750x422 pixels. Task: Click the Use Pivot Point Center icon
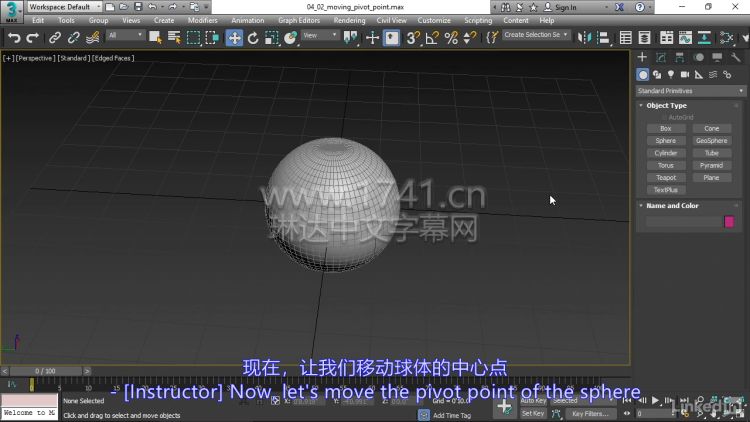(x=351, y=38)
